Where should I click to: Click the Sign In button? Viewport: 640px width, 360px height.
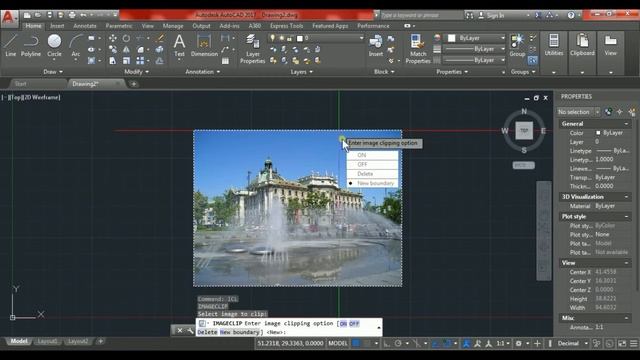pos(491,15)
